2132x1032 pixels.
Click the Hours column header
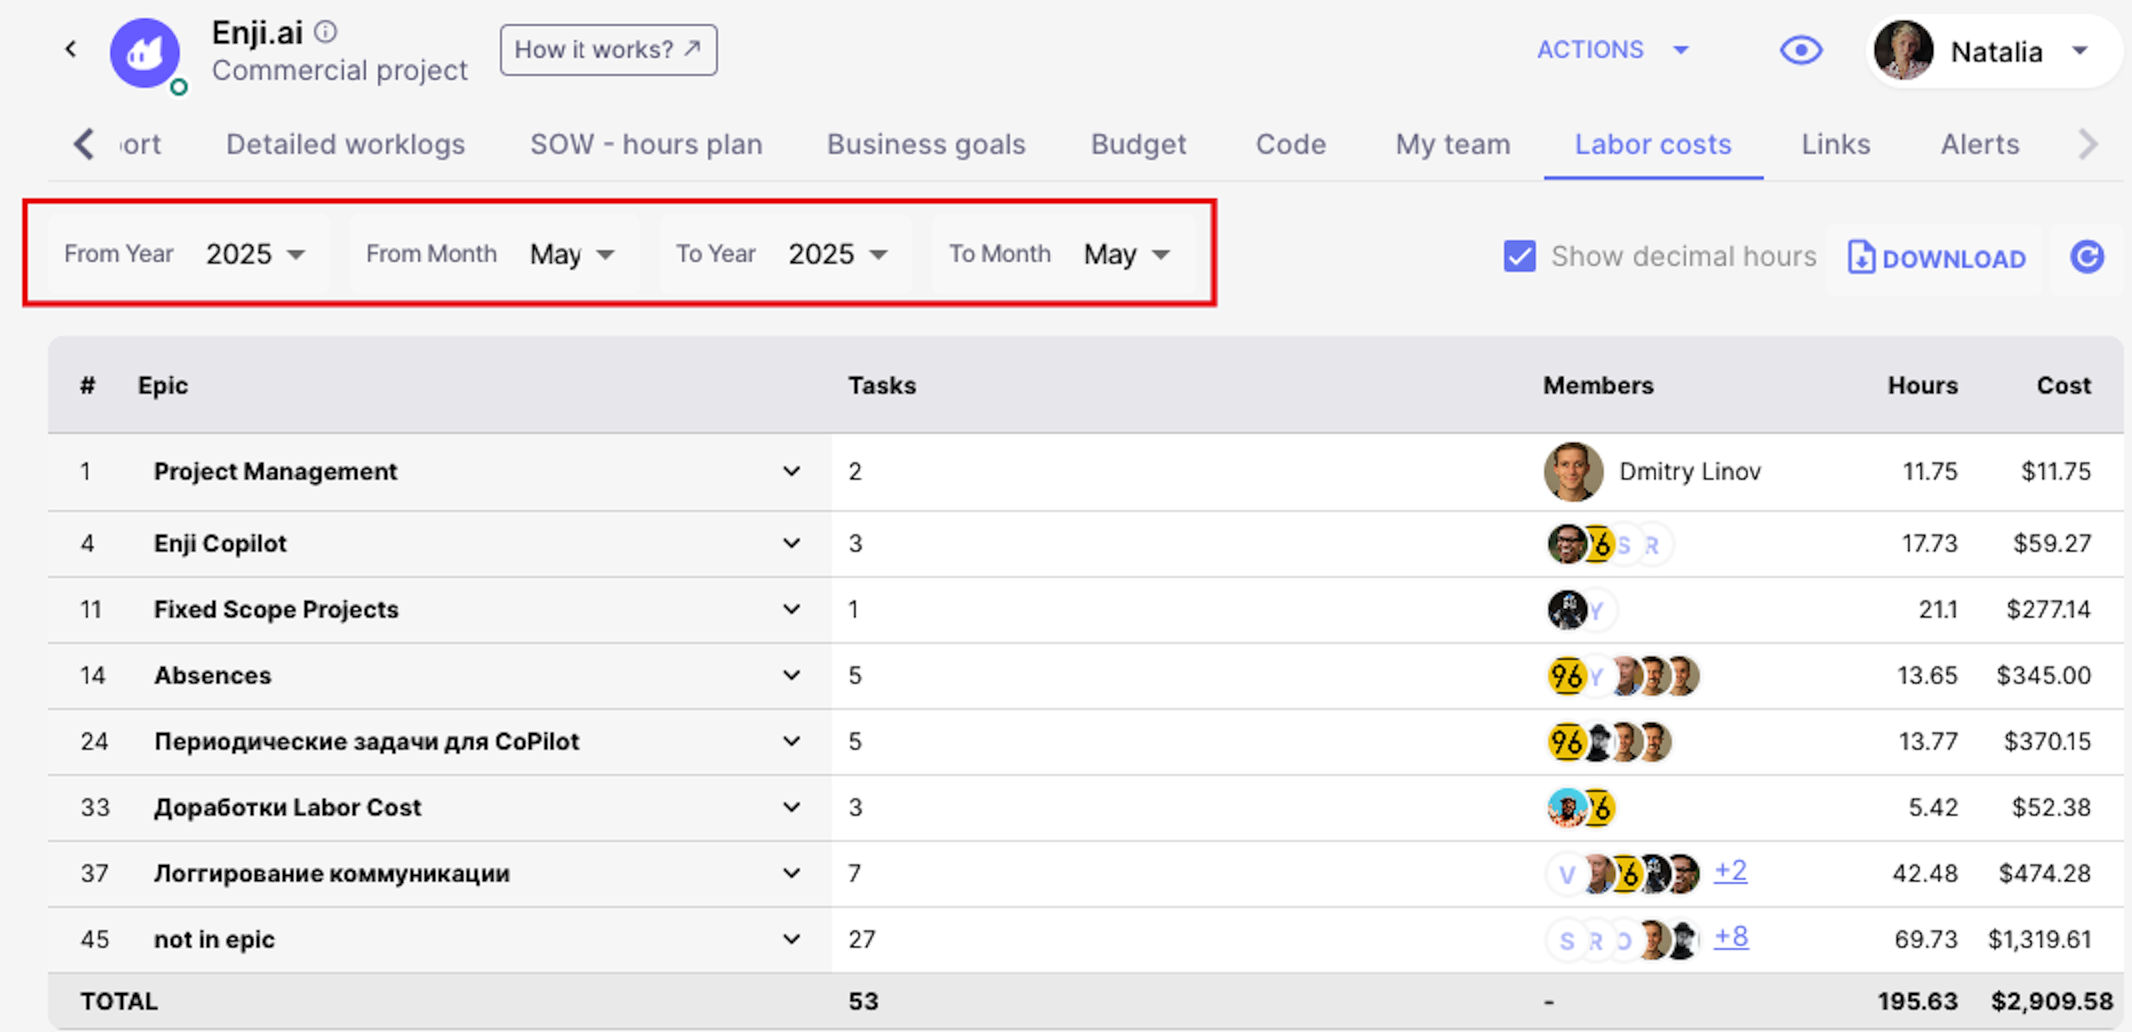[x=1922, y=385]
